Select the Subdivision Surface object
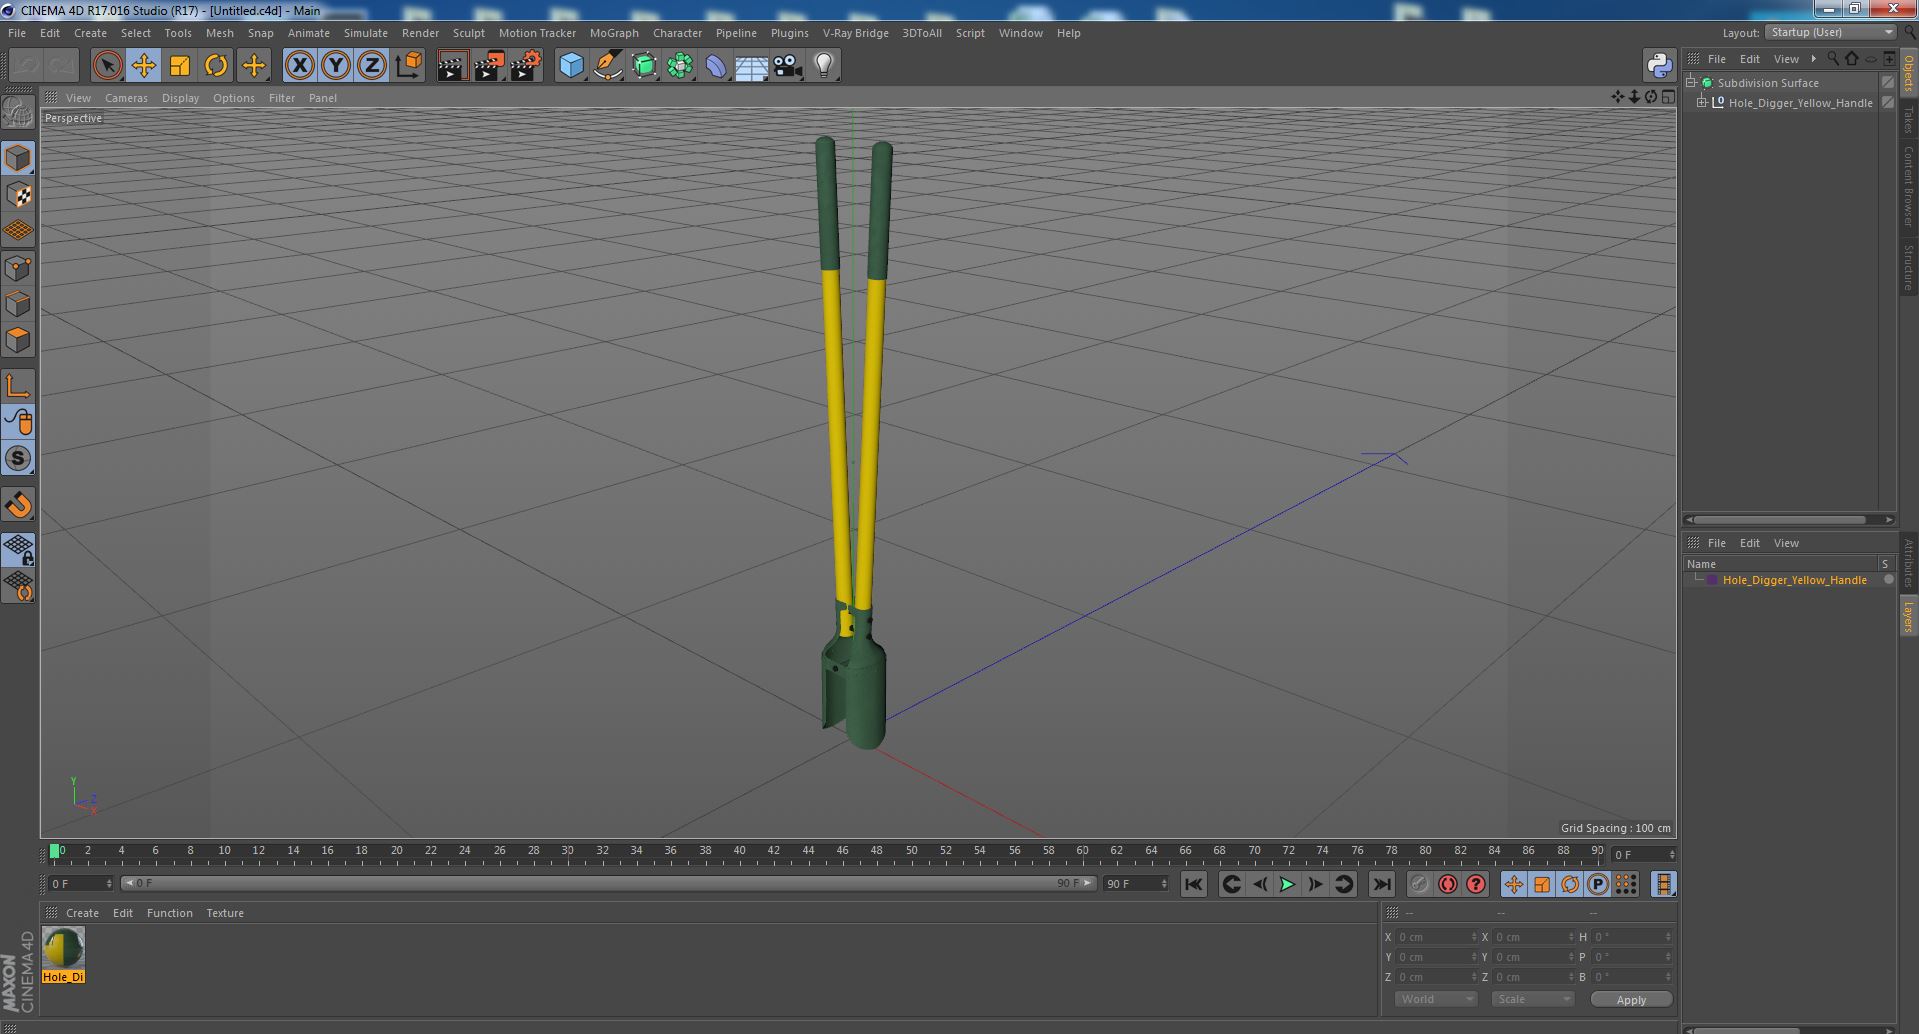Viewport: 1919px width, 1034px height. pyautogui.click(x=1768, y=83)
